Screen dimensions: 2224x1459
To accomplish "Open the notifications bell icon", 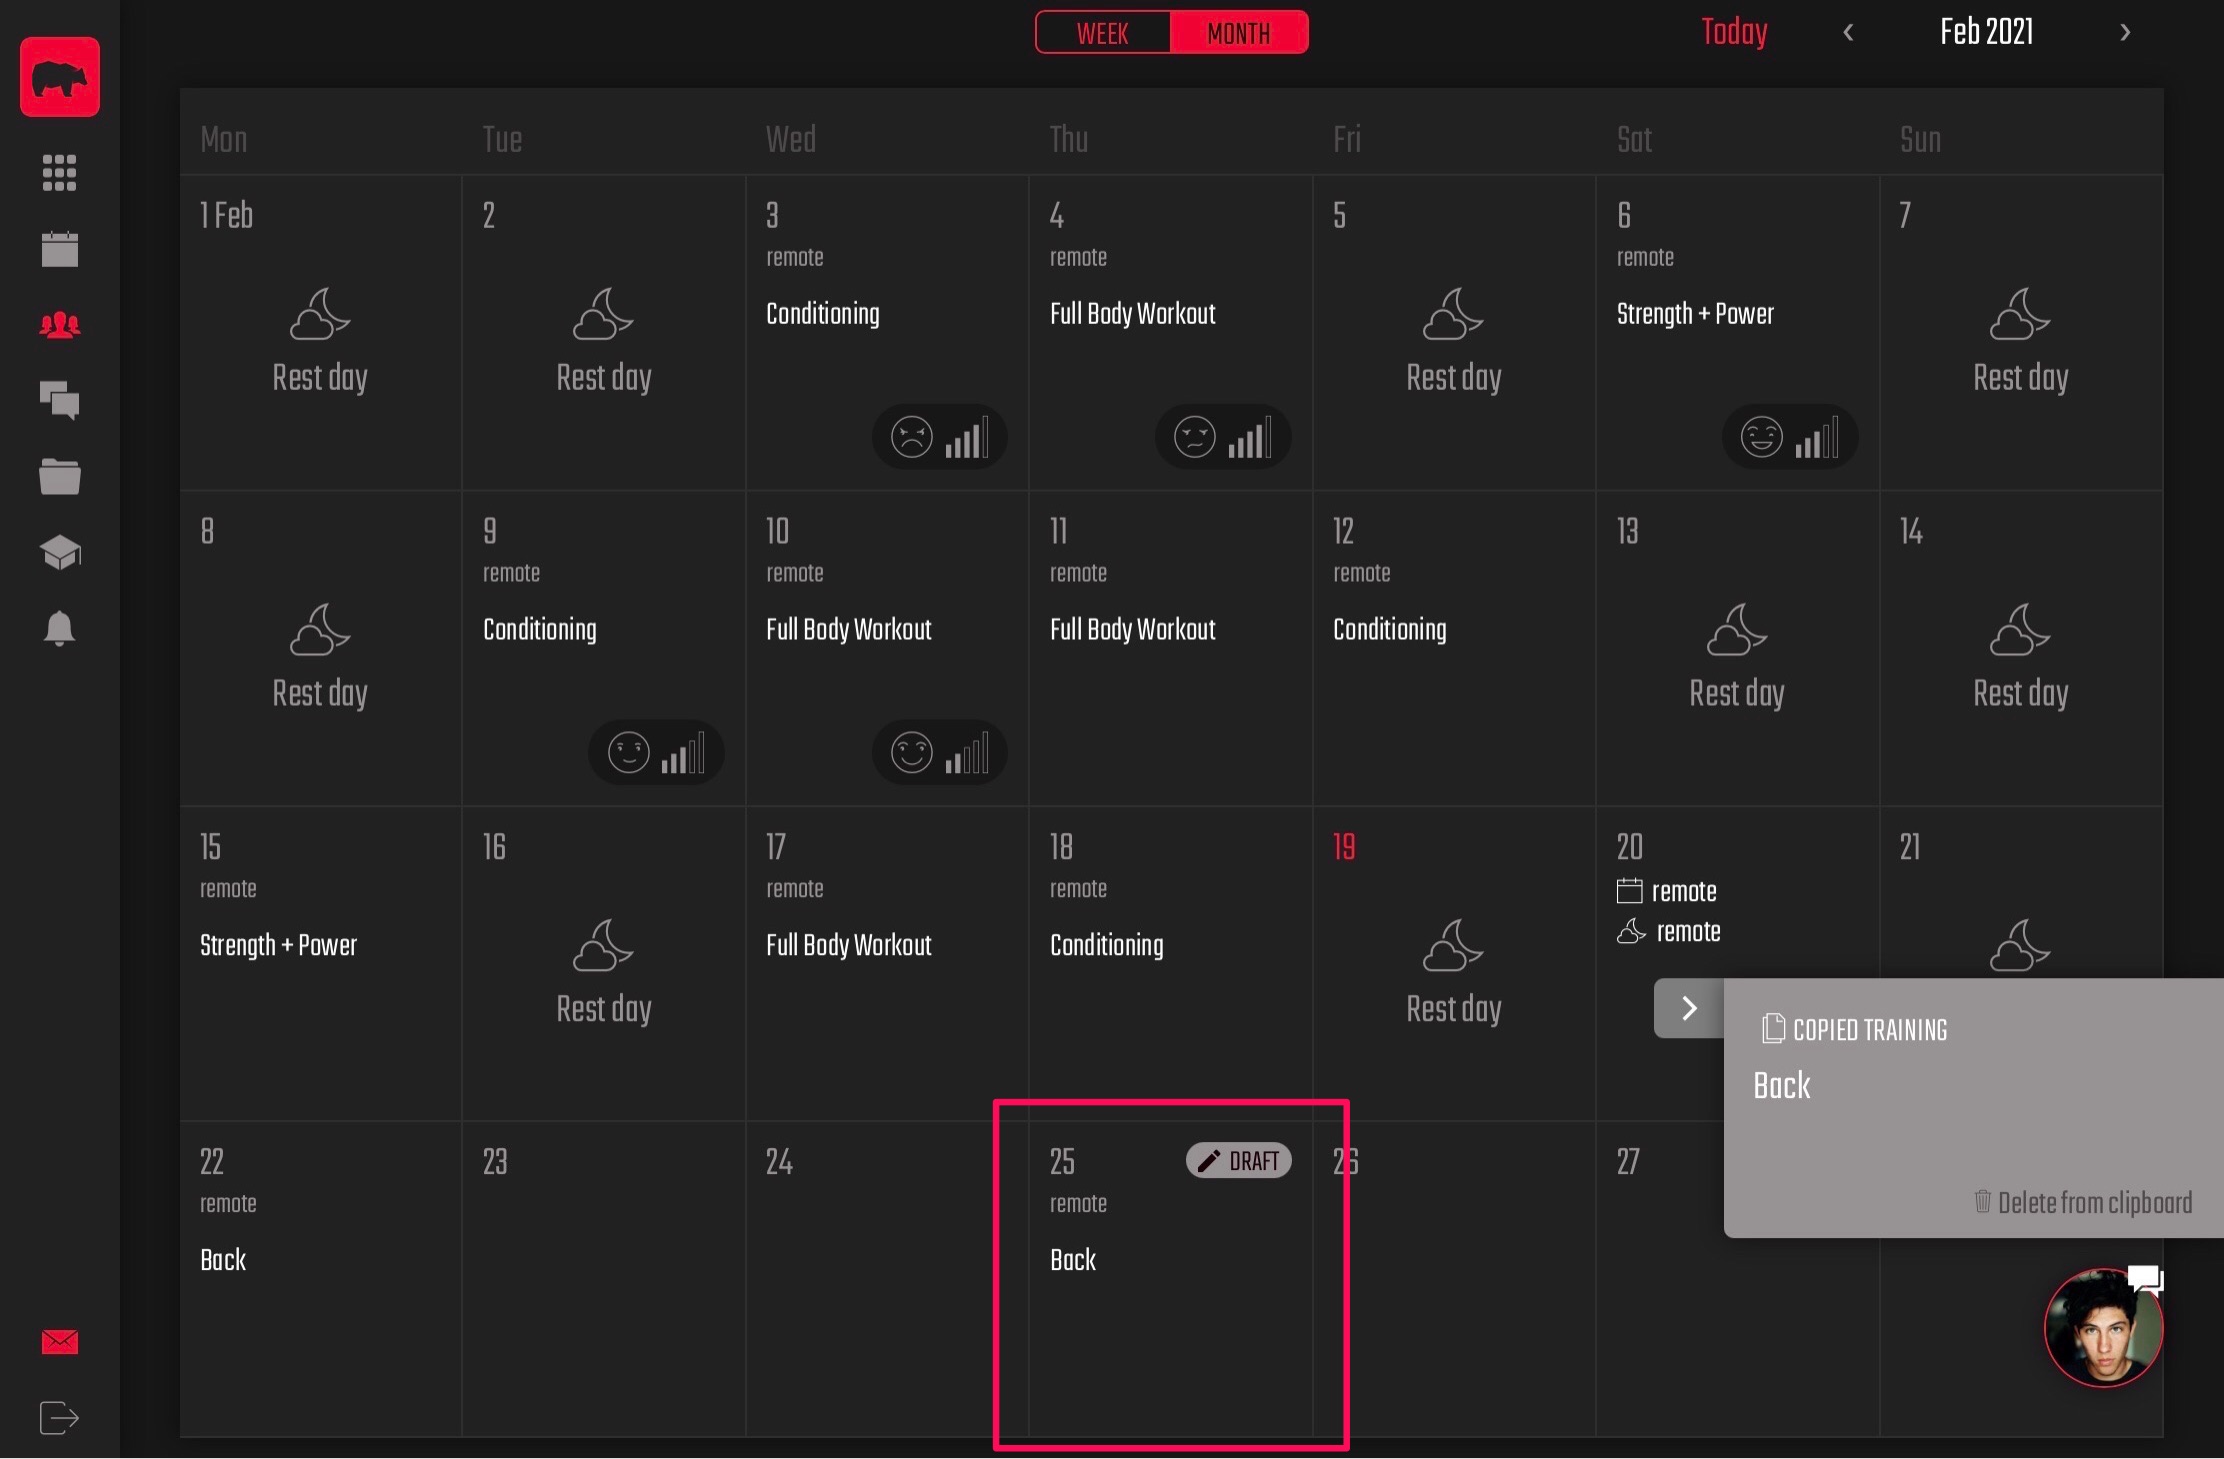I will 59,629.
